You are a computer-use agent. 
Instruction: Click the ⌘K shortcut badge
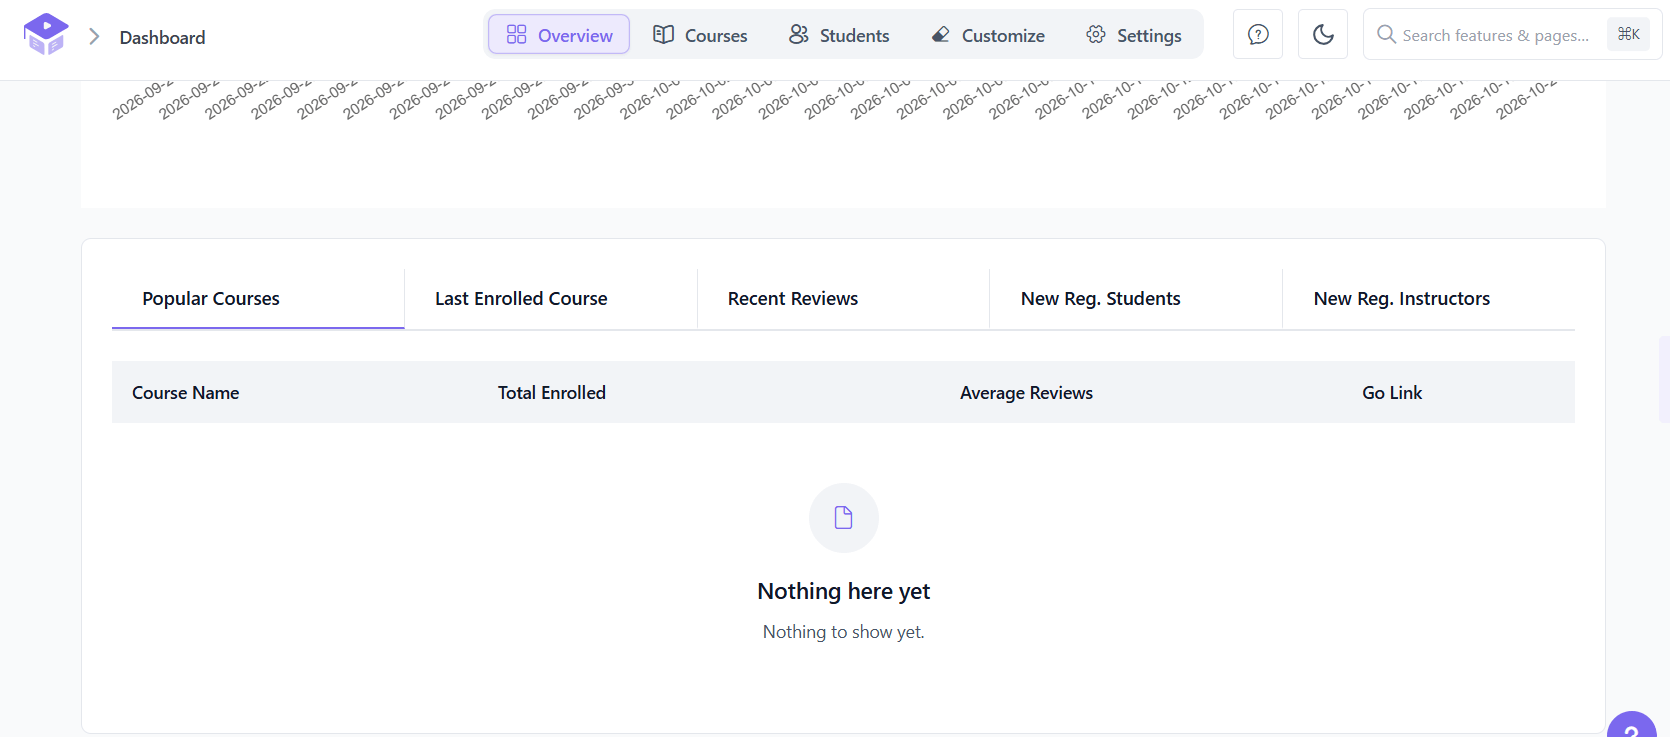[1628, 35]
